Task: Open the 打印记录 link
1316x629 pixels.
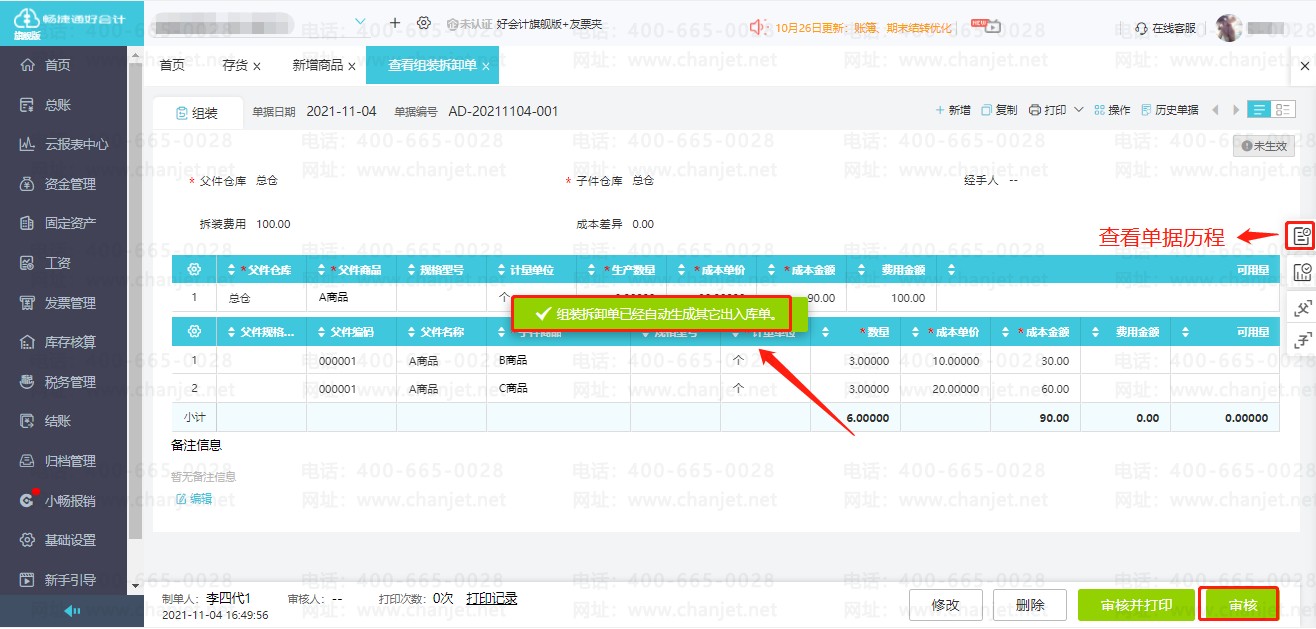Action: click(491, 598)
